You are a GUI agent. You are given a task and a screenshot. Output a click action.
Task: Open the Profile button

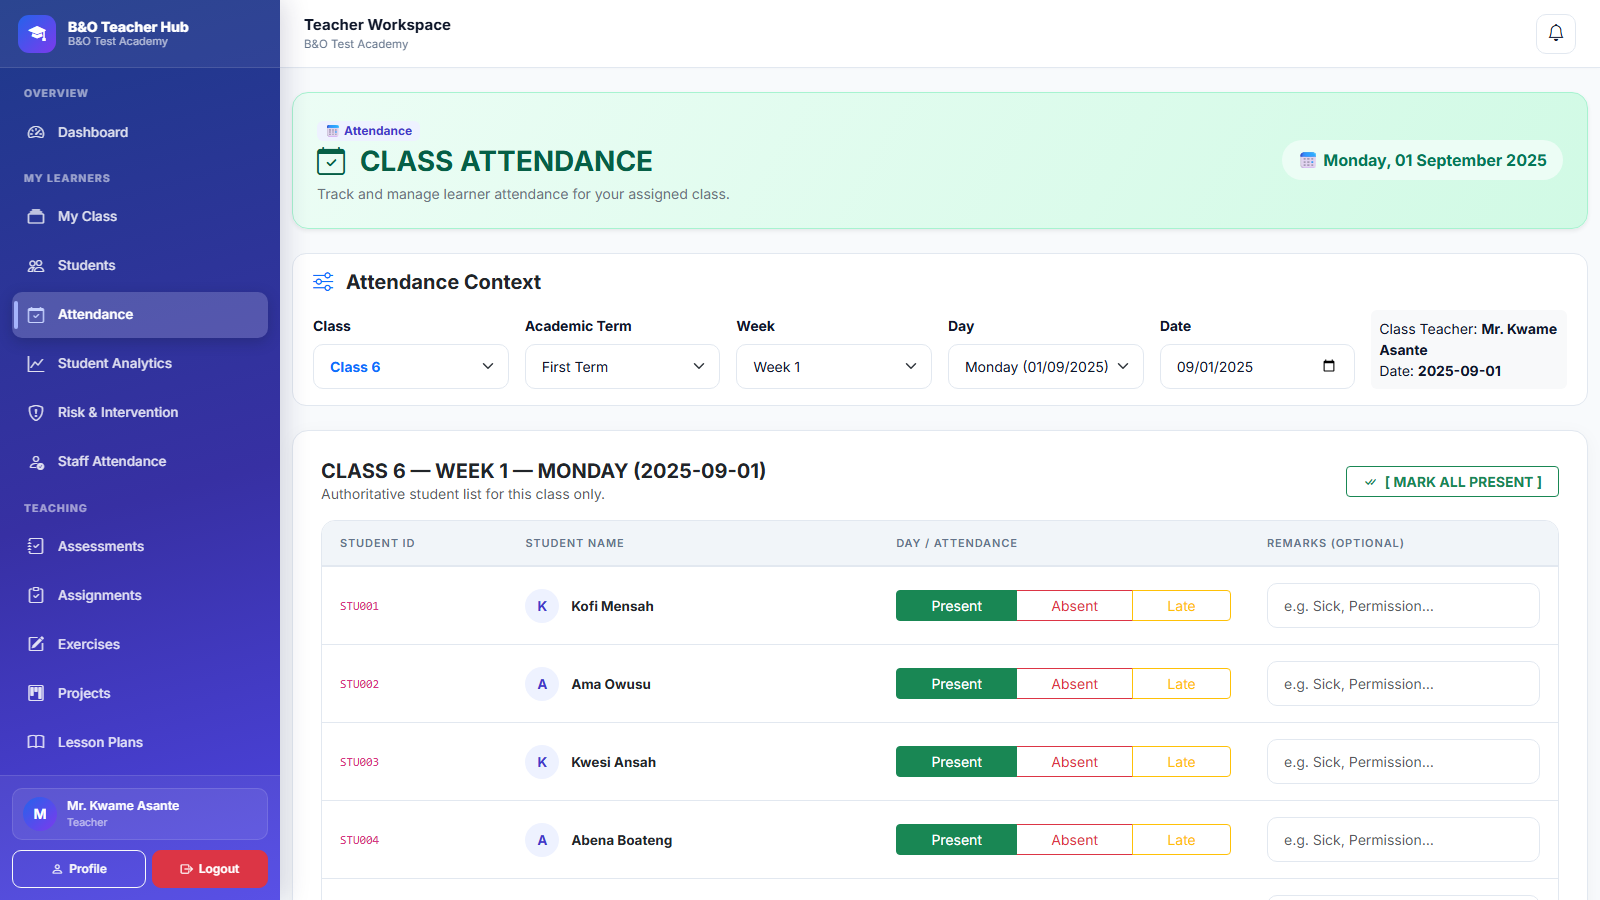pos(79,869)
